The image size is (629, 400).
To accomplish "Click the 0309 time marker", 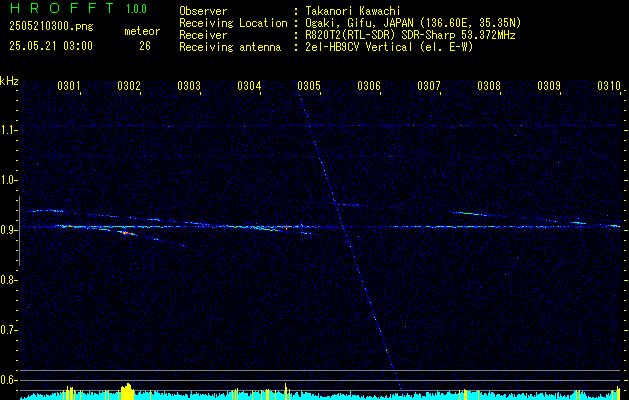I will pyautogui.click(x=549, y=85).
